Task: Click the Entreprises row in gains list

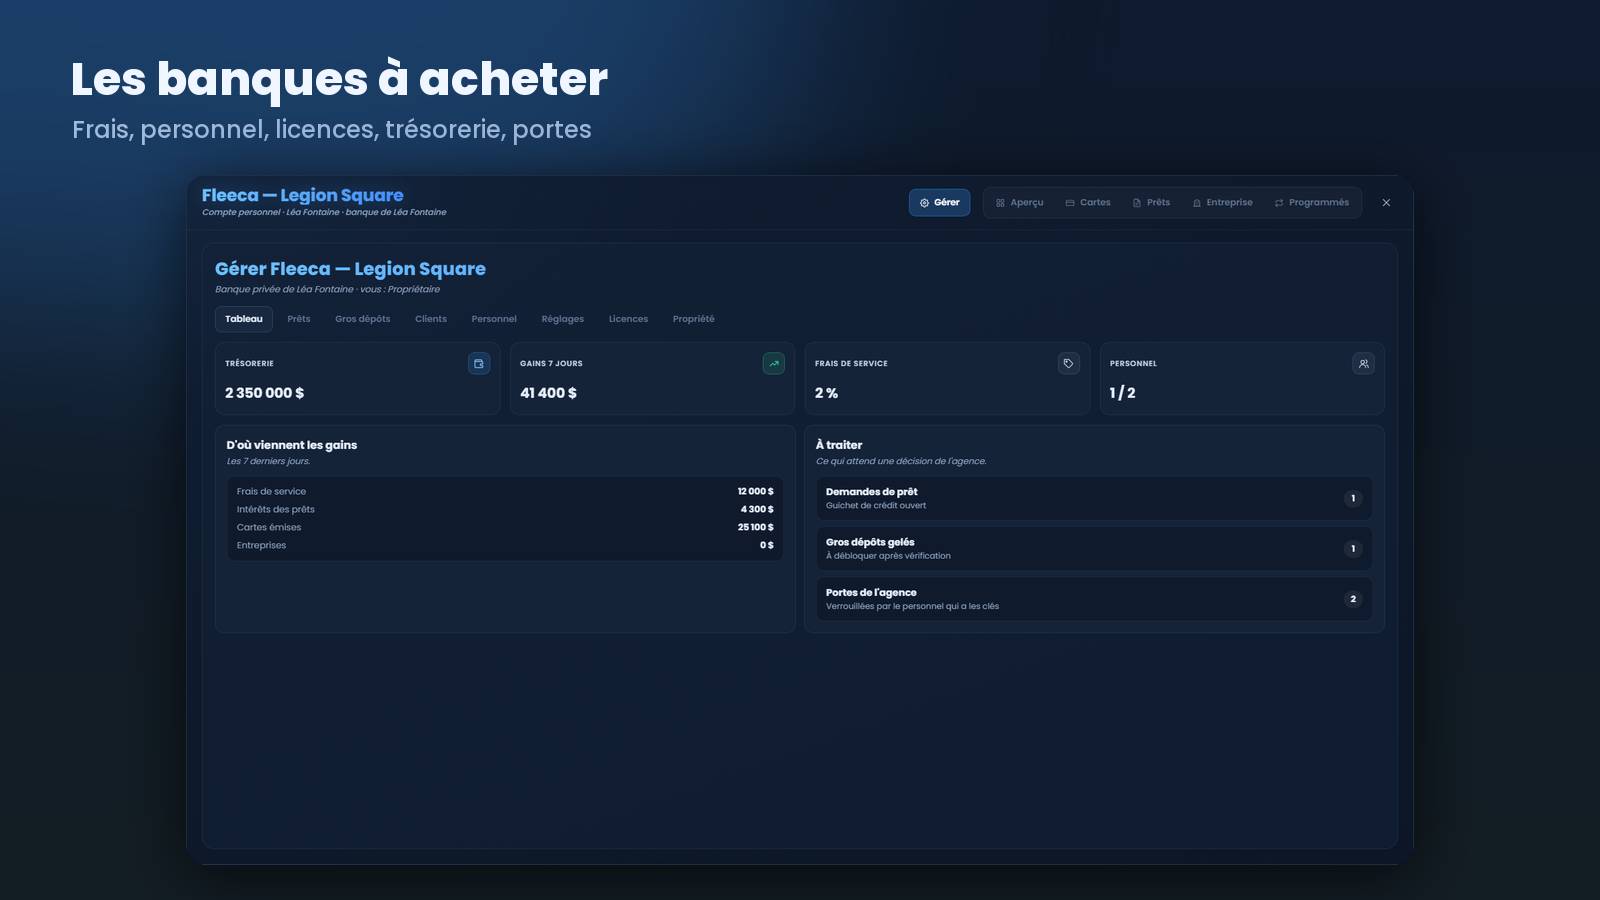Action: pyautogui.click(x=505, y=545)
